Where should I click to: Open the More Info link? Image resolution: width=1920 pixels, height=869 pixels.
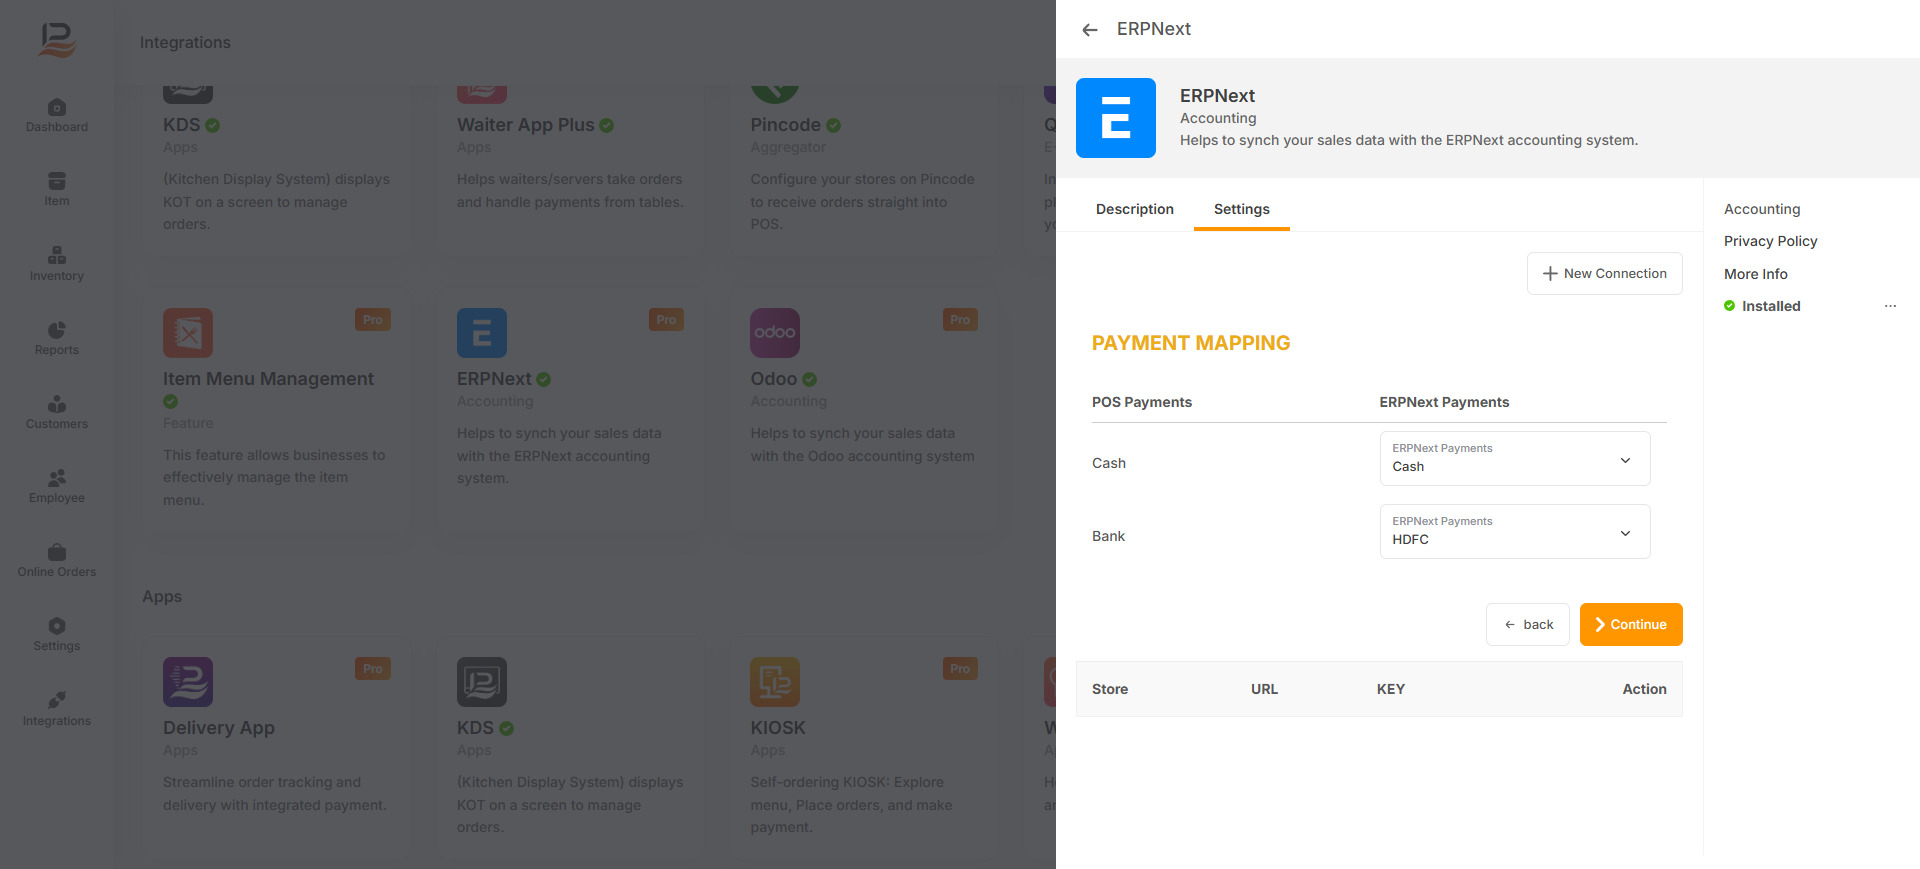tap(1755, 274)
